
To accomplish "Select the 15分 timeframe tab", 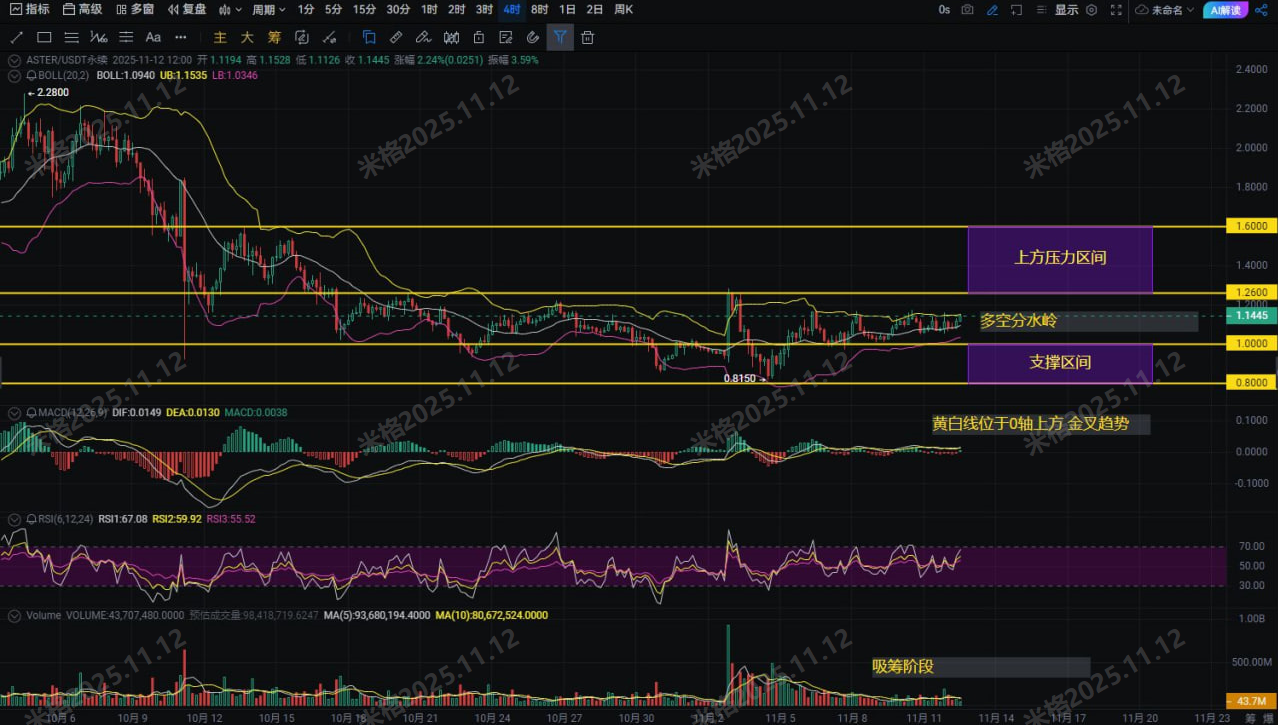I will coord(365,9).
